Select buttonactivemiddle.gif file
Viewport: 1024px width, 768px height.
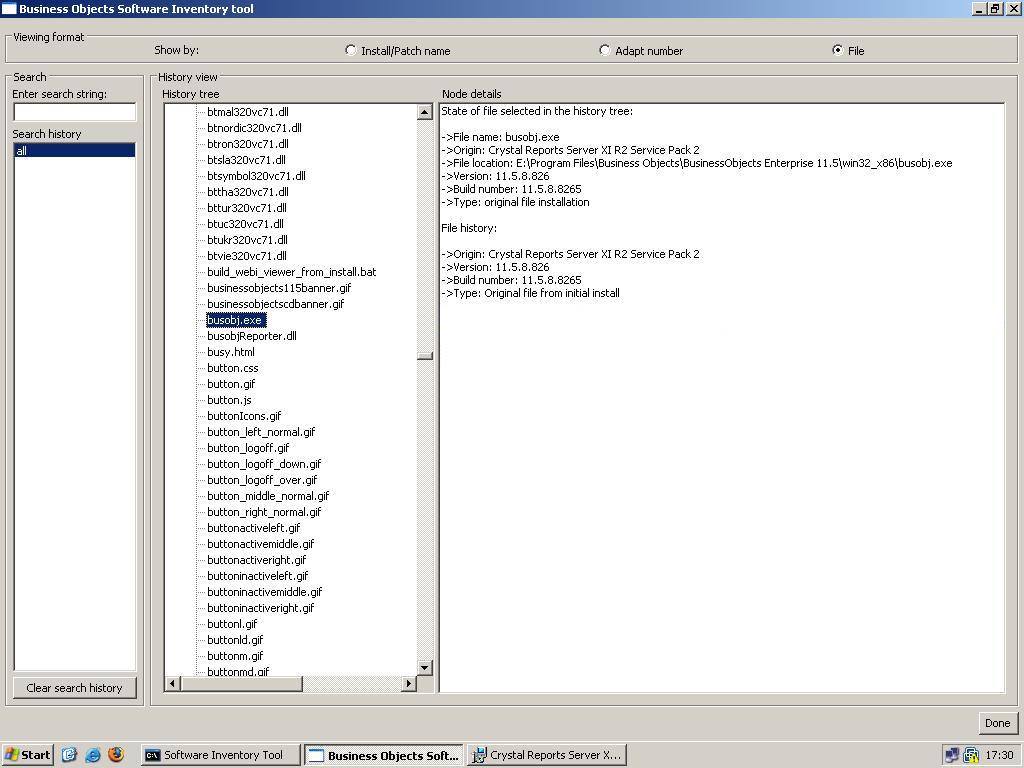click(261, 544)
